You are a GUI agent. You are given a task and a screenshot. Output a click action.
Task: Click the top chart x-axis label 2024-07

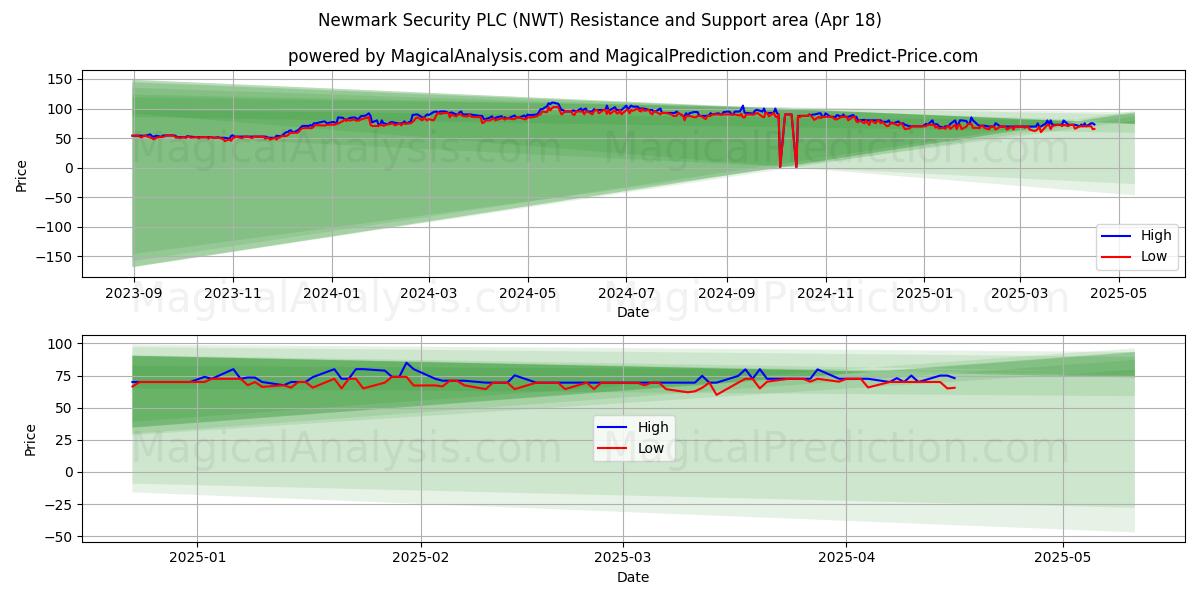tap(626, 293)
